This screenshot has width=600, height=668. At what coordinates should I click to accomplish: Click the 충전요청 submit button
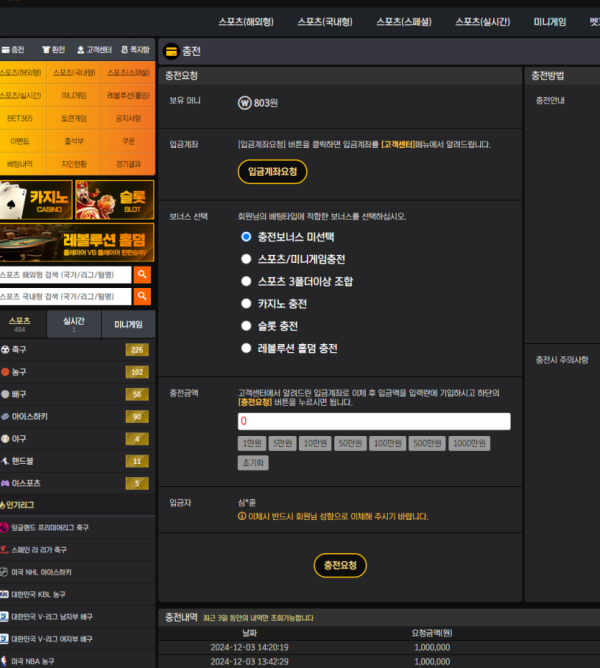point(340,565)
